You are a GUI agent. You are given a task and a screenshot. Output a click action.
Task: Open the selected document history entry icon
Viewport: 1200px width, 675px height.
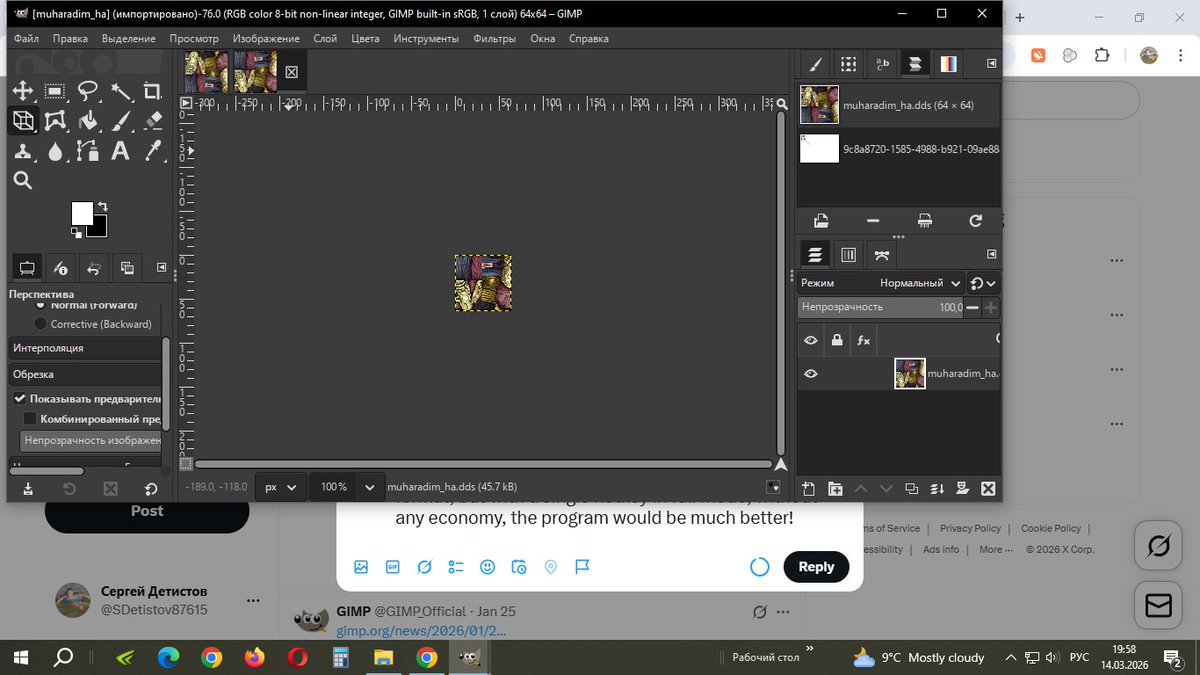[x=821, y=220]
